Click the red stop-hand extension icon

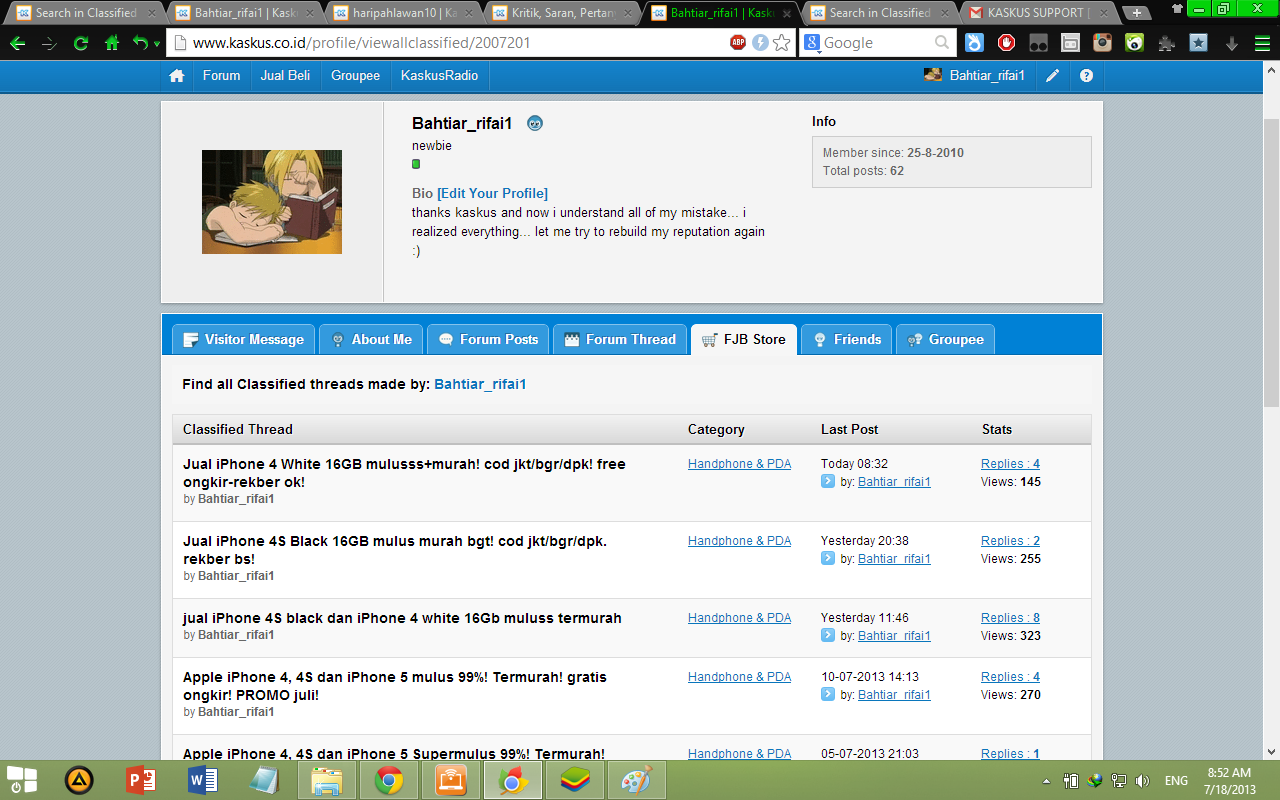[x=1006, y=43]
